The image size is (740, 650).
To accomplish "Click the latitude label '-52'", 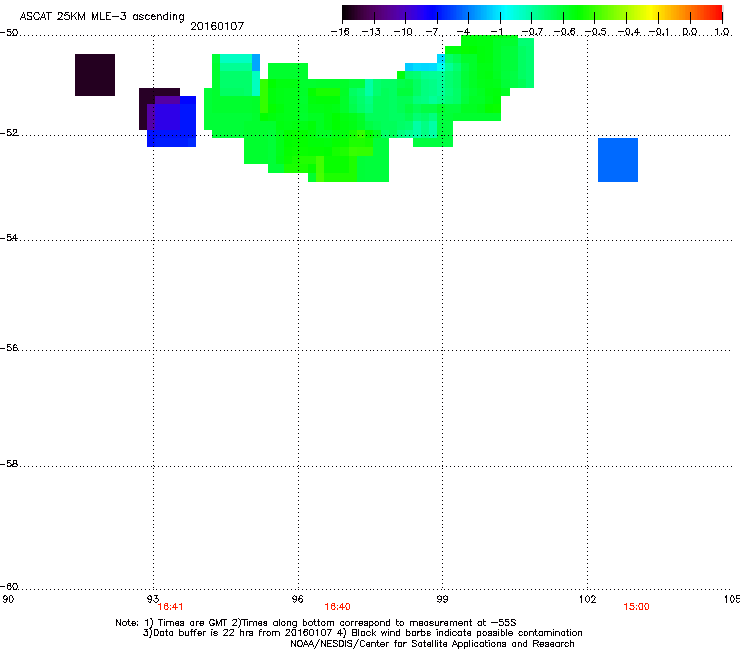I will tap(9, 133).
